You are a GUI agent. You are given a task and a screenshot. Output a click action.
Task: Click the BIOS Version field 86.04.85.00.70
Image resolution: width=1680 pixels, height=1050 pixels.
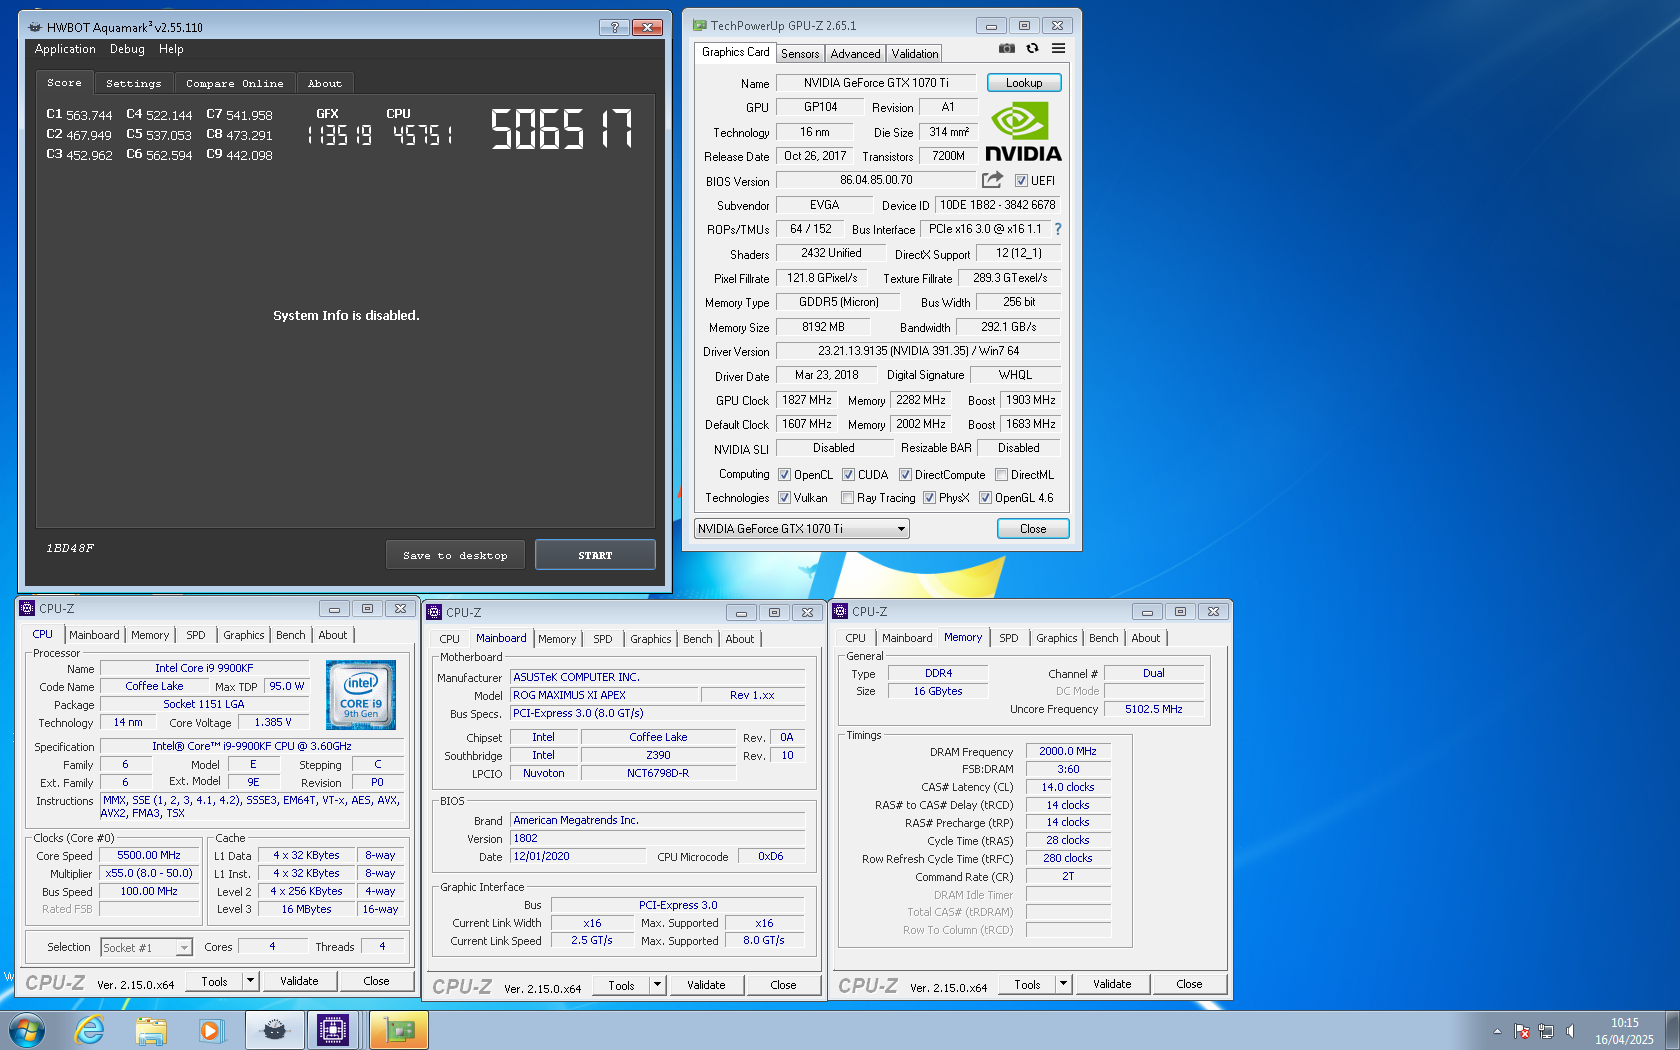876,180
